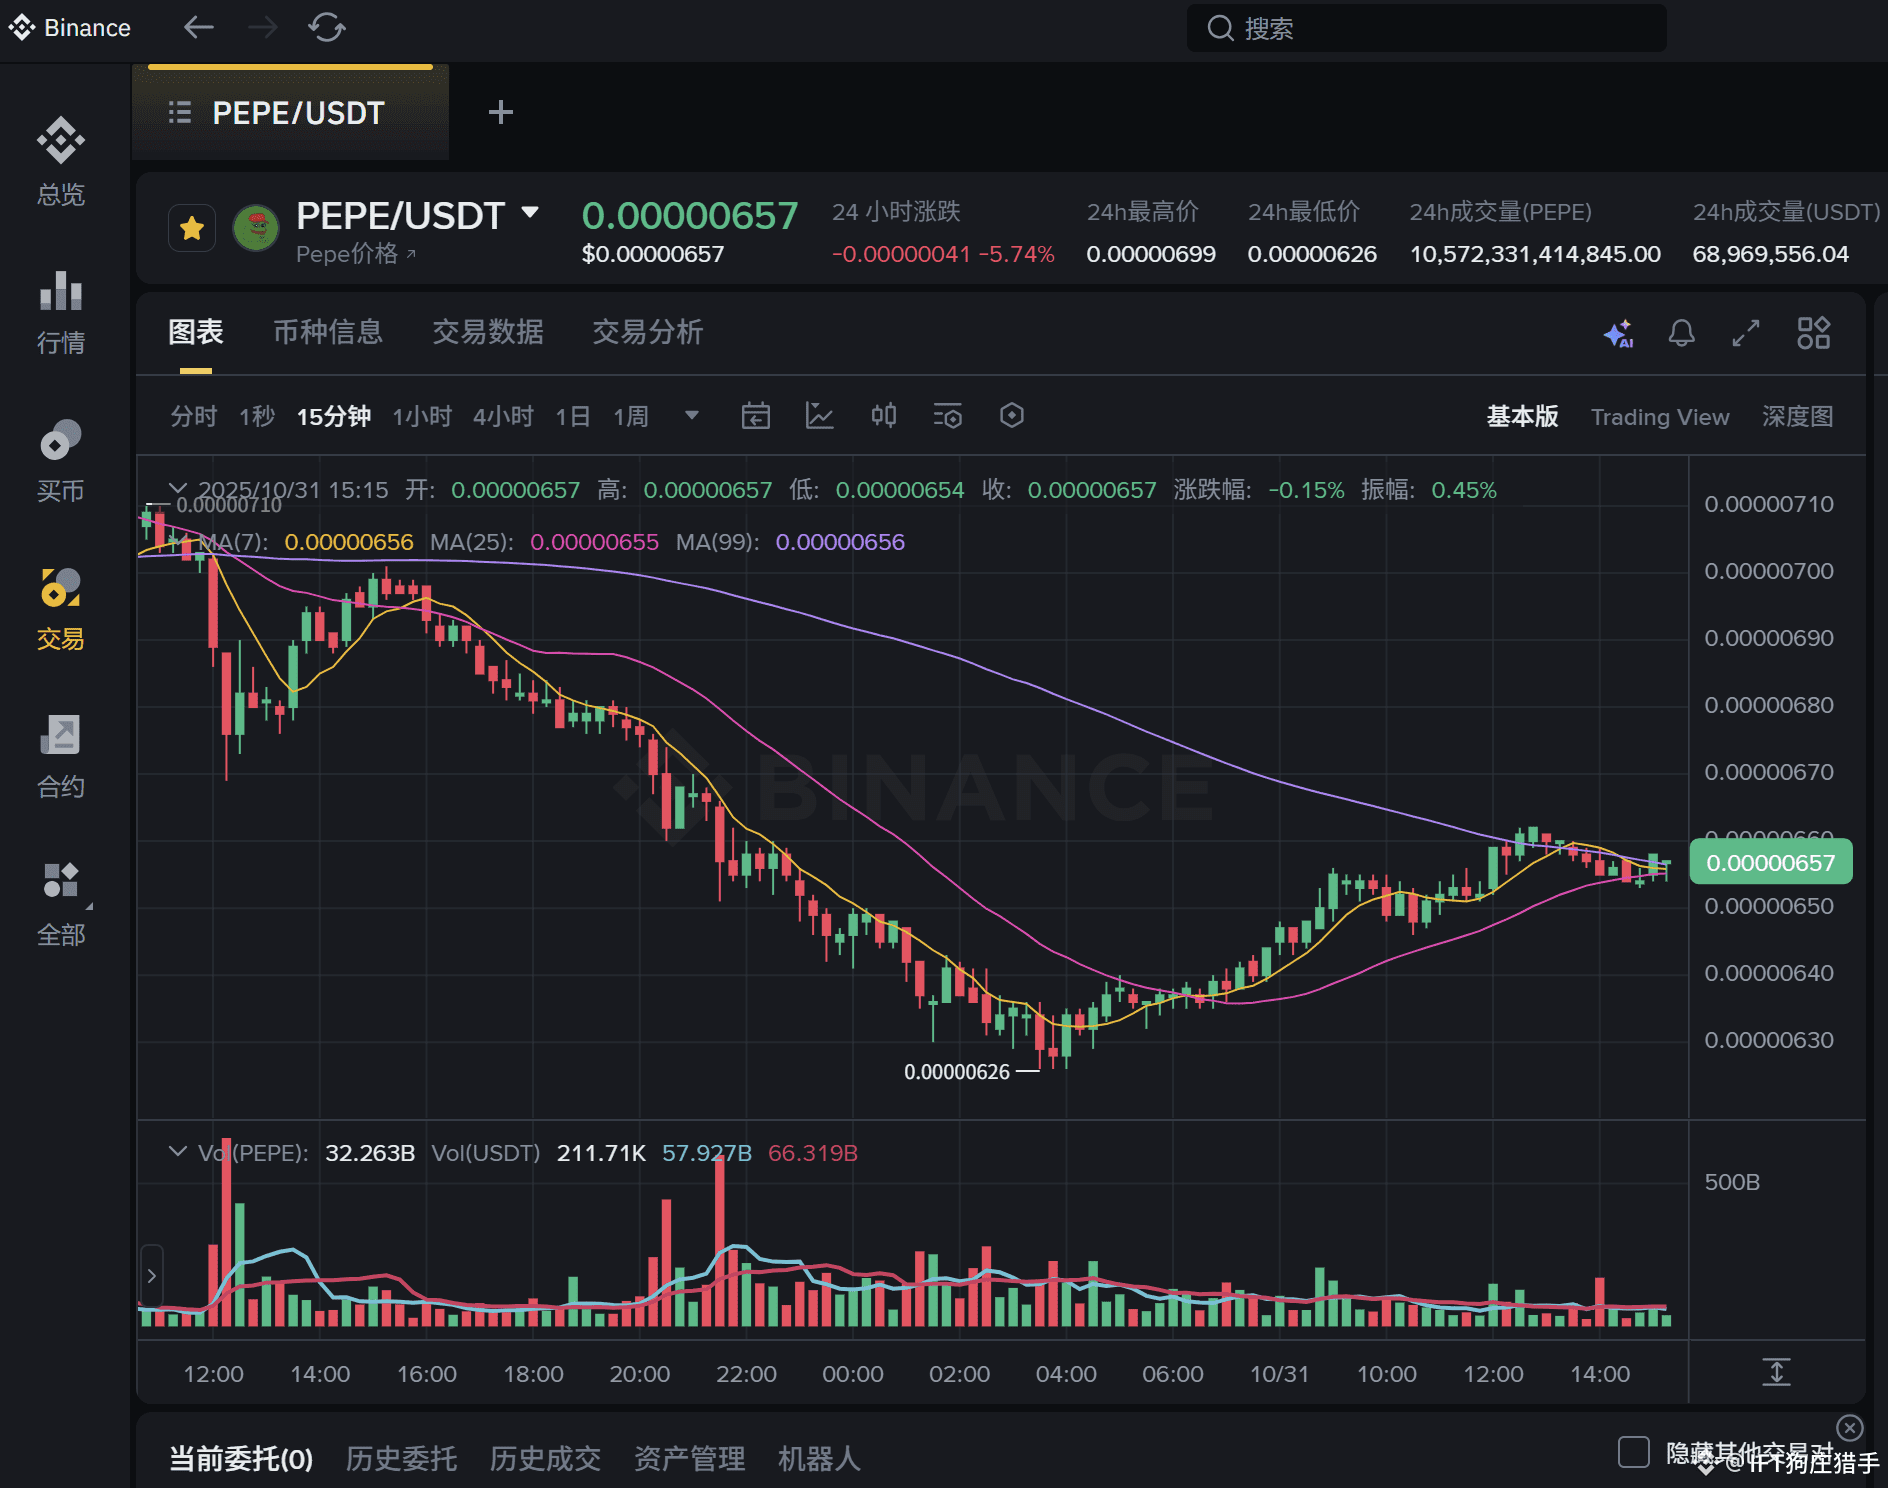Select the 1小时 interval
The image size is (1888, 1488).
pos(422,416)
